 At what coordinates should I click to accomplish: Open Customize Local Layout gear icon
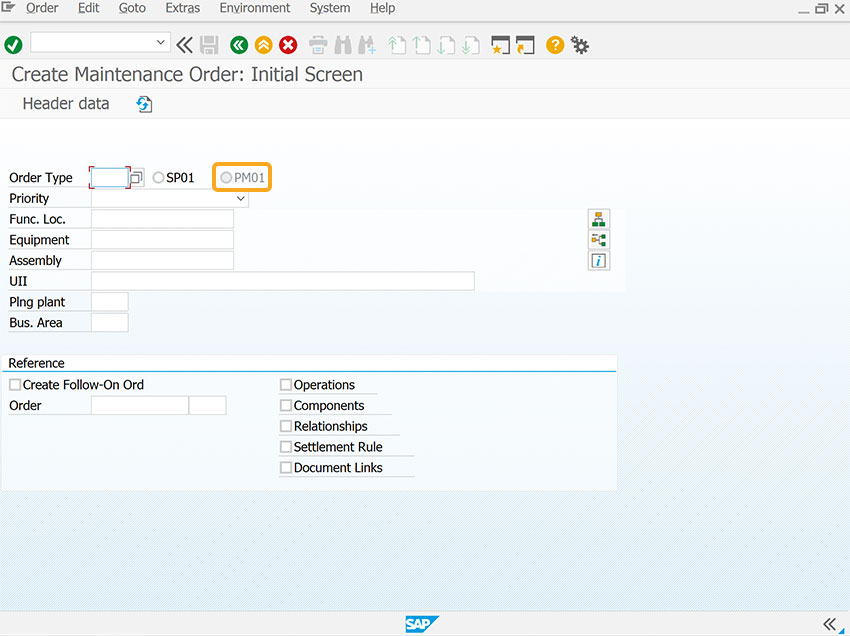point(580,45)
